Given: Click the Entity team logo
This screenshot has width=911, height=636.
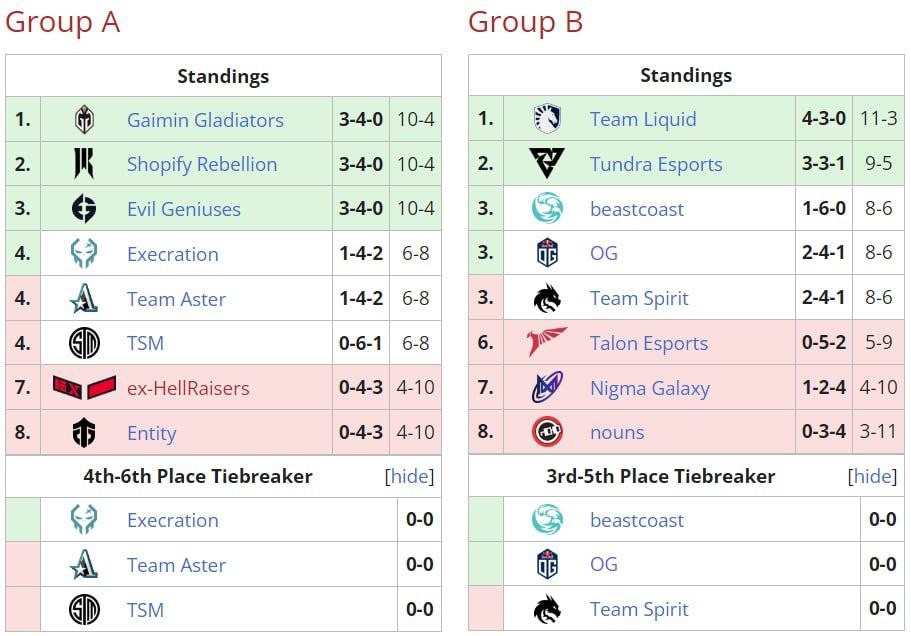Looking at the screenshot, I should click(x=84, y=433).
